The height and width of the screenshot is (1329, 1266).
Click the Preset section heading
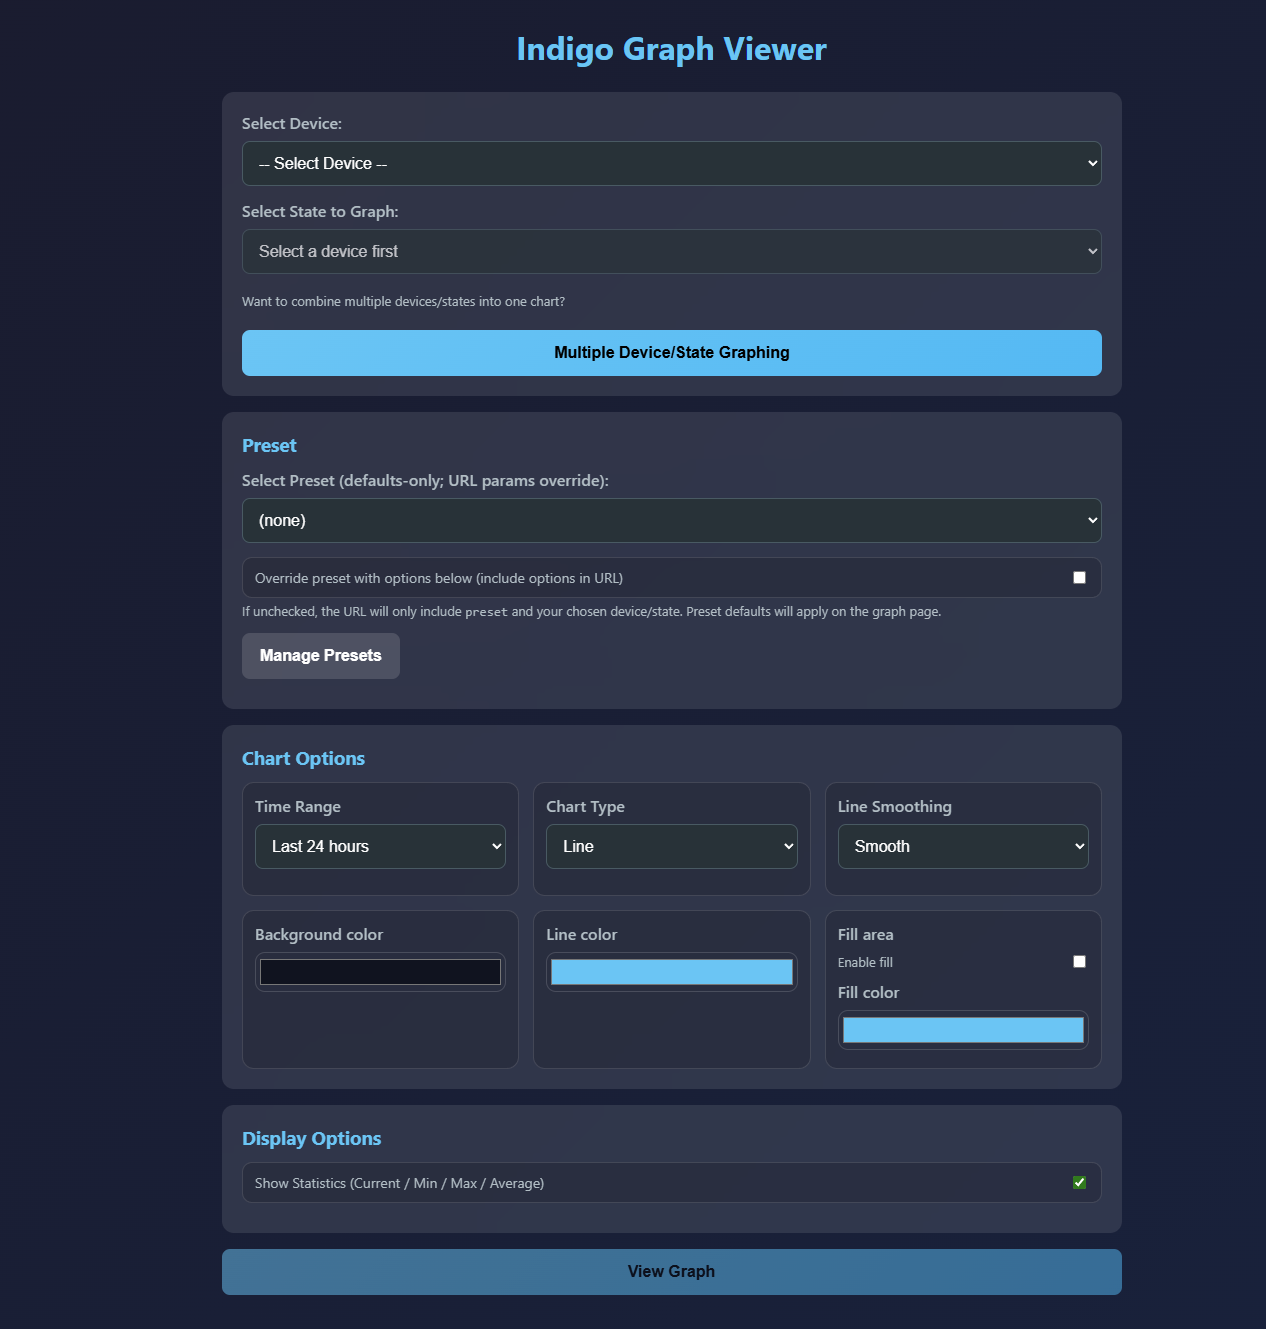pos(269,445)
